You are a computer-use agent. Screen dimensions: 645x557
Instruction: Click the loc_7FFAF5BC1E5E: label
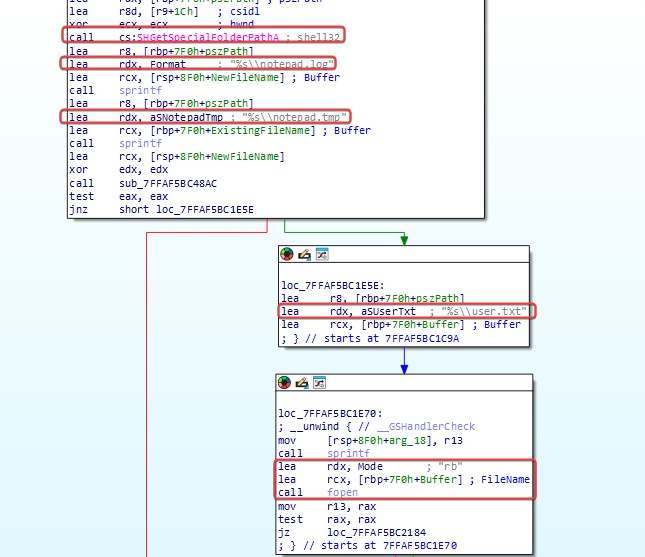tap(333, 285)
